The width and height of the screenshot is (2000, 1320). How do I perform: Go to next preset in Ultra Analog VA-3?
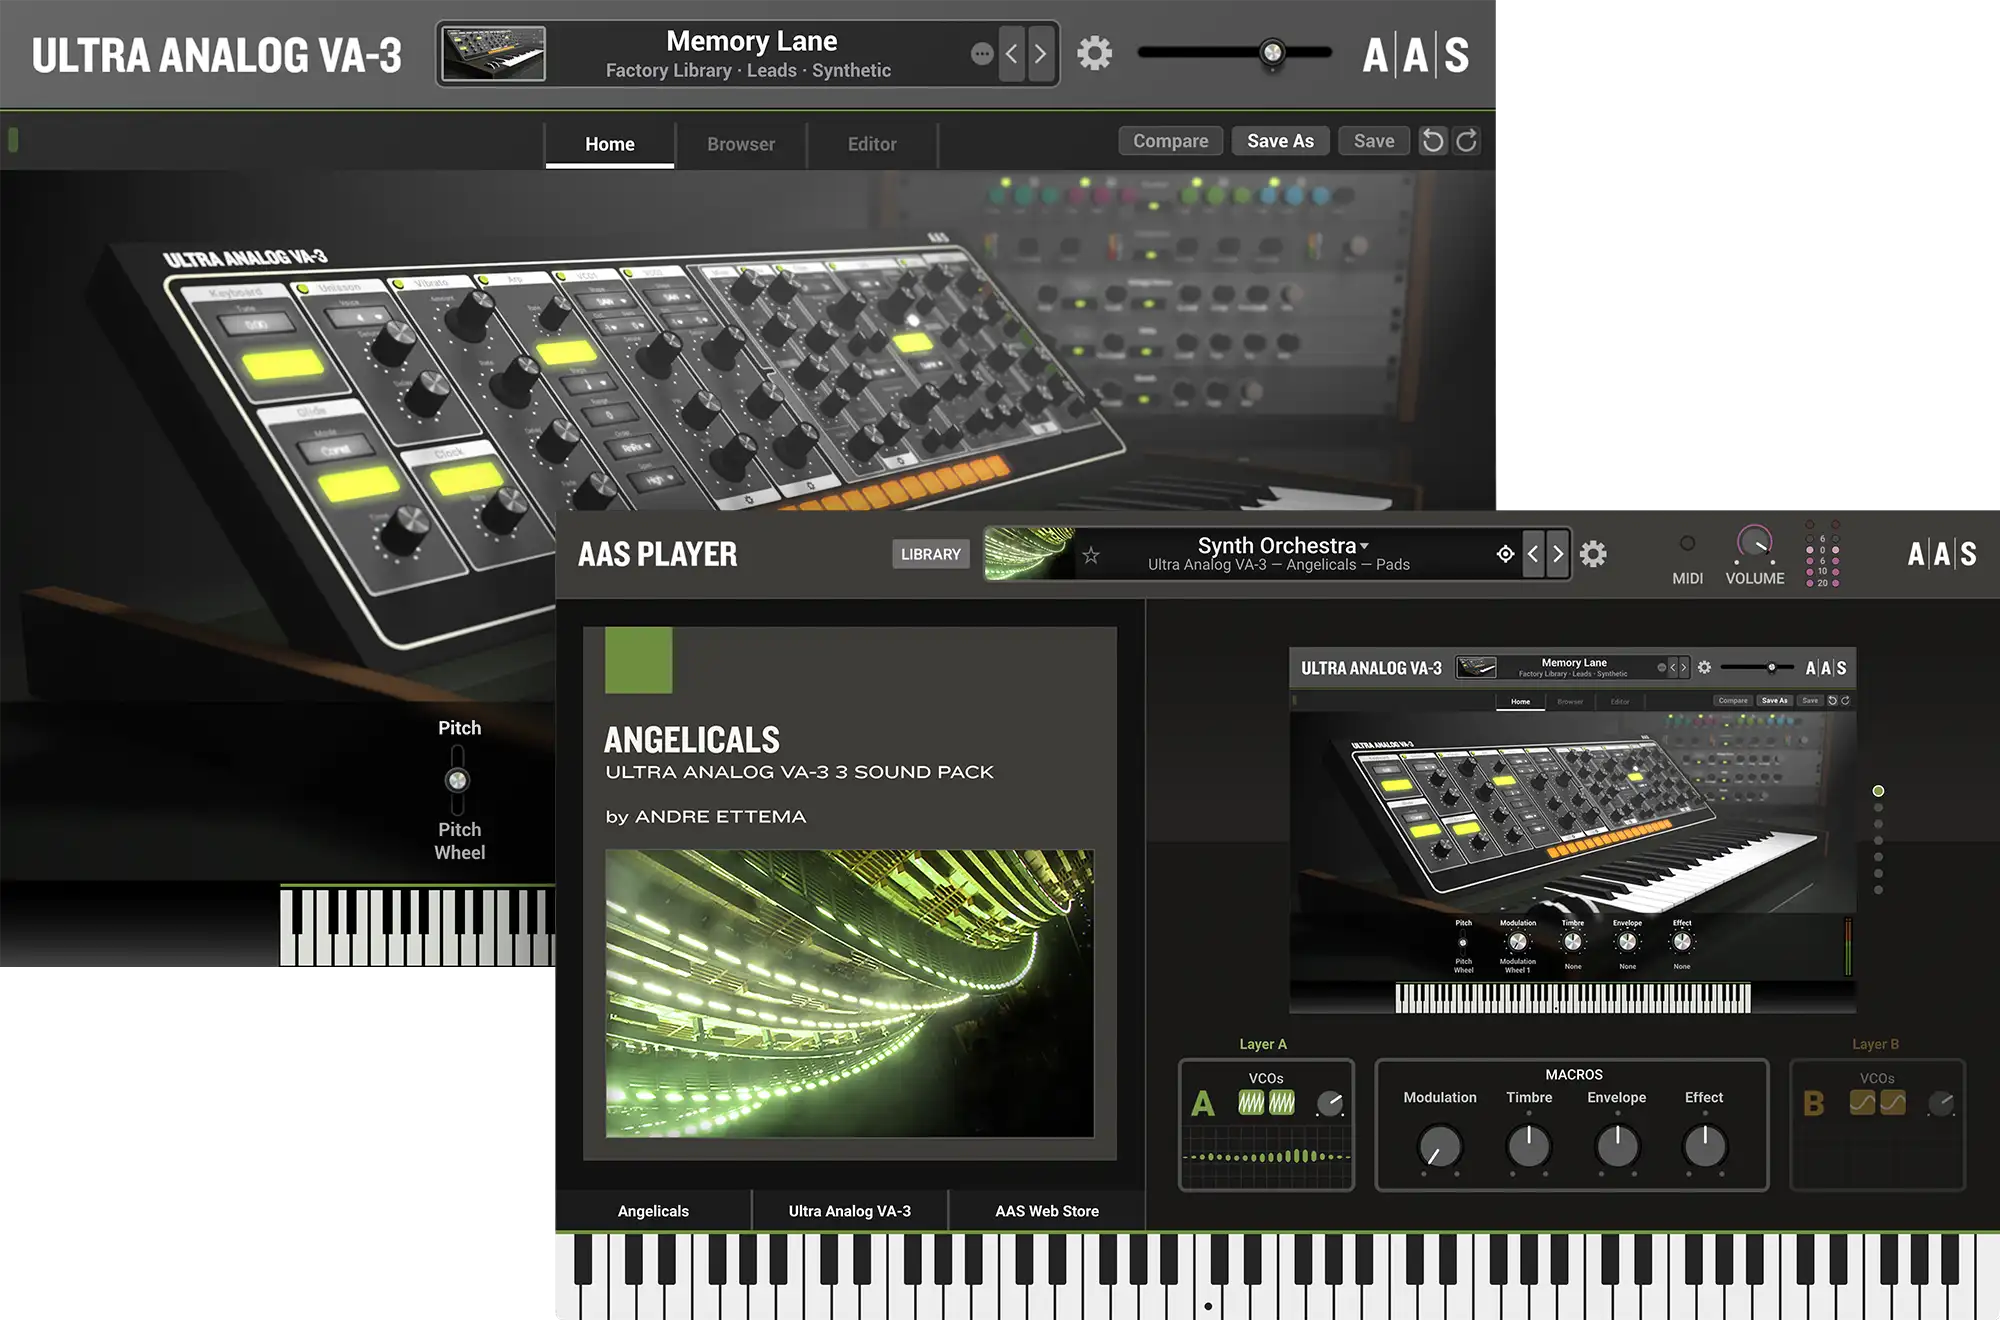pyautogui.click(x=1040, y=53)
